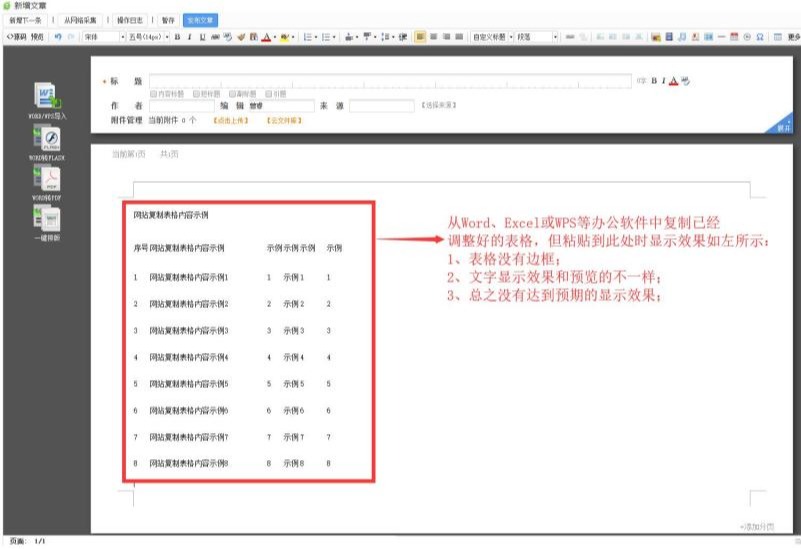
Task: Click the undo arrow in the toolbar
Action: click(x=59, y=37)
